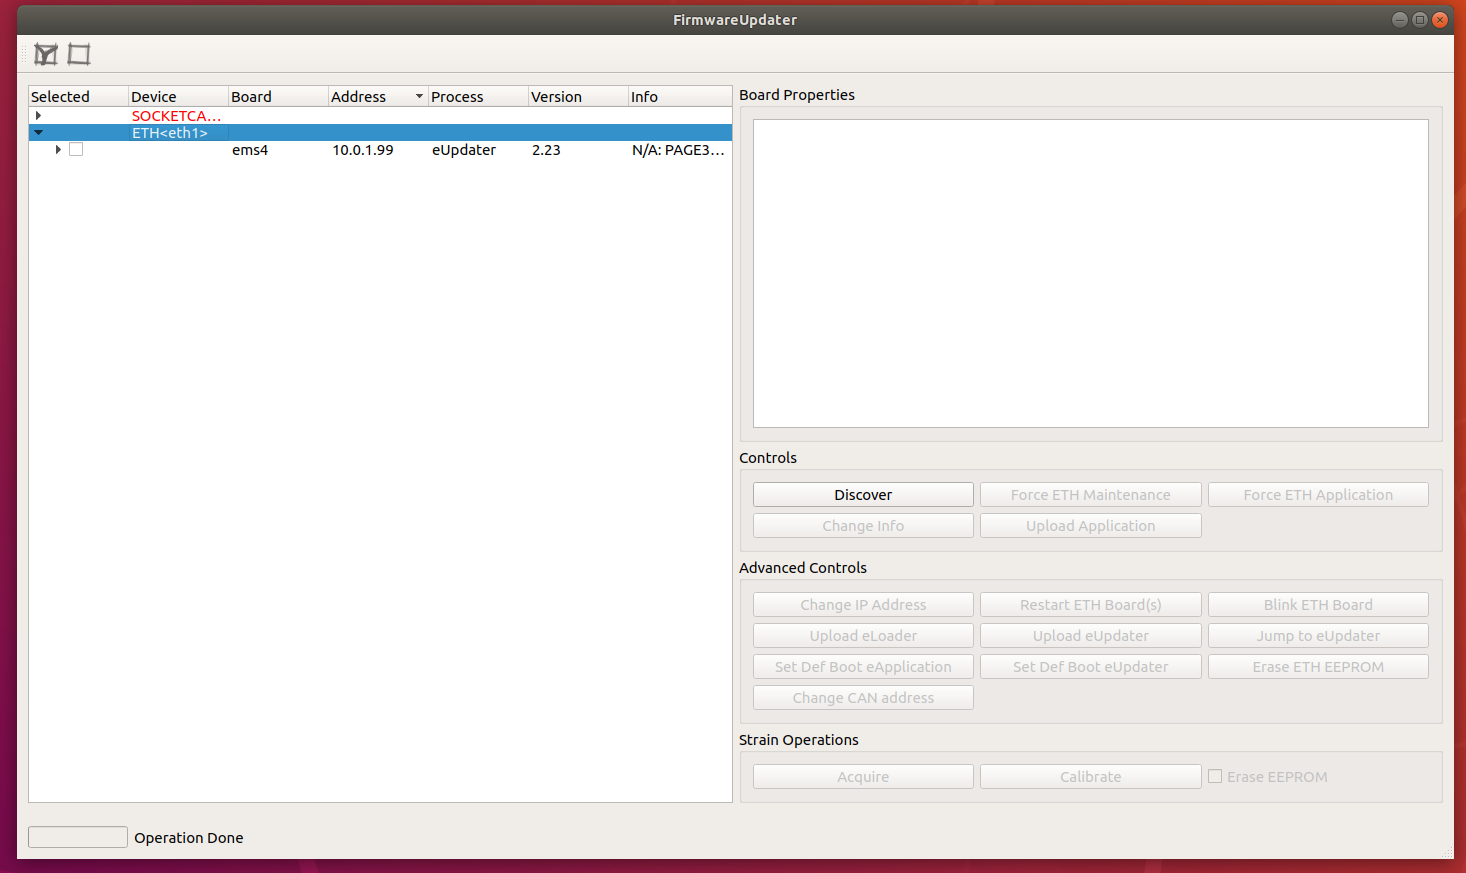Click the Change IP Address control
The height and width of the screenshot is (873, 1466).
(x=862, y=604)
